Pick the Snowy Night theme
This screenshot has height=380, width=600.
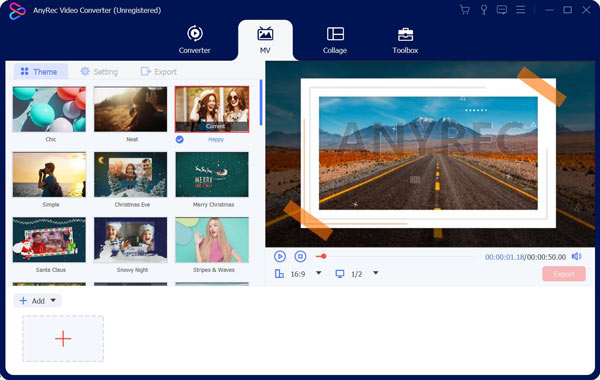tap(130, 240)
